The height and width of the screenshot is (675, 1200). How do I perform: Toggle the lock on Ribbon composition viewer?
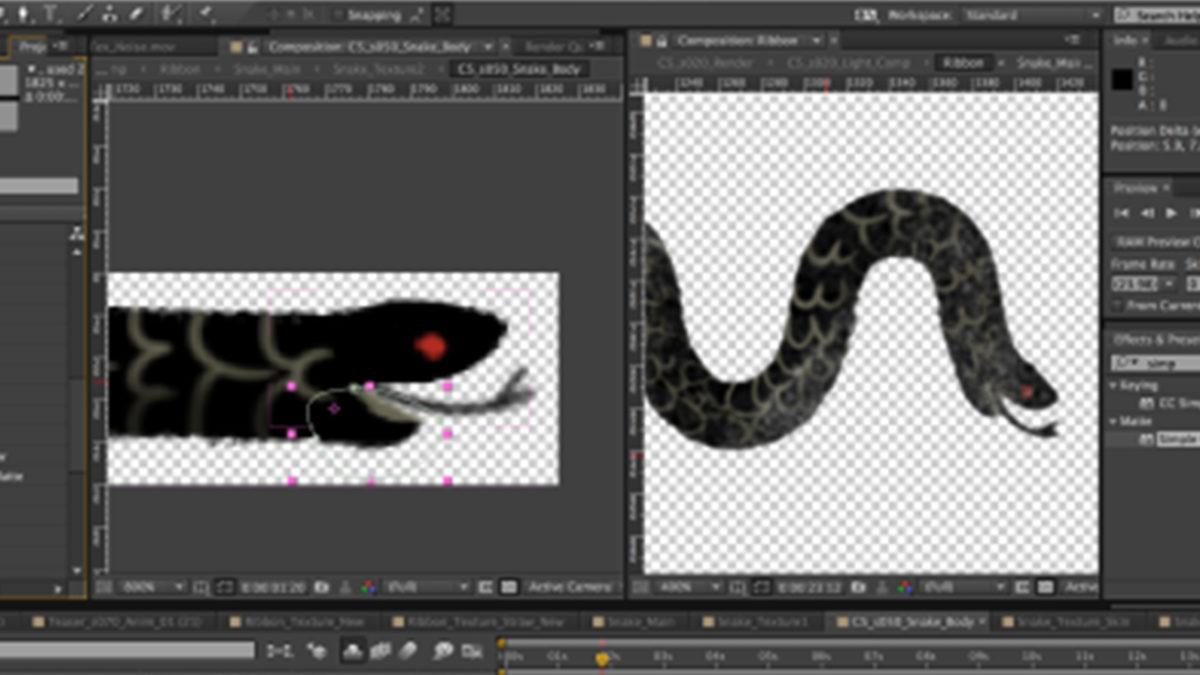pyautogui.click(x=661, y=41)
